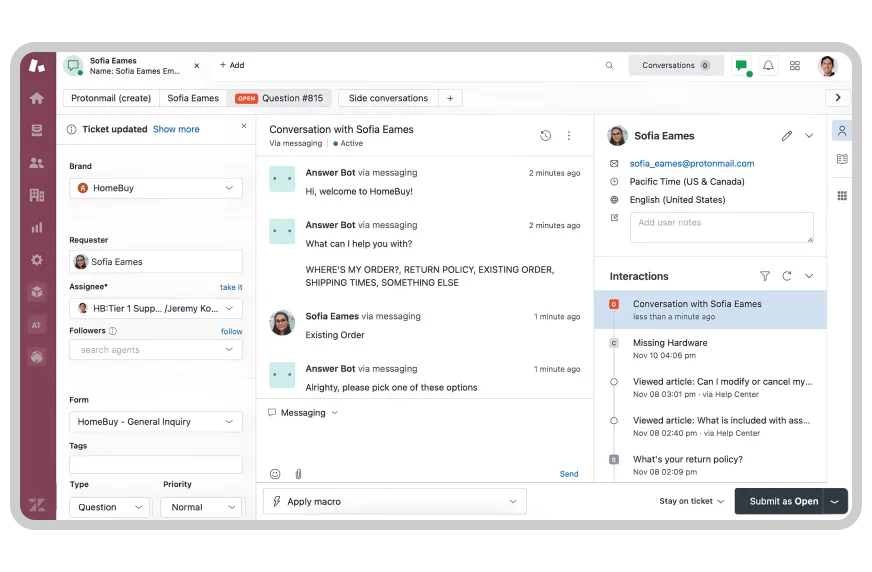Add a new ticket tab

click(x=232, y=66)
